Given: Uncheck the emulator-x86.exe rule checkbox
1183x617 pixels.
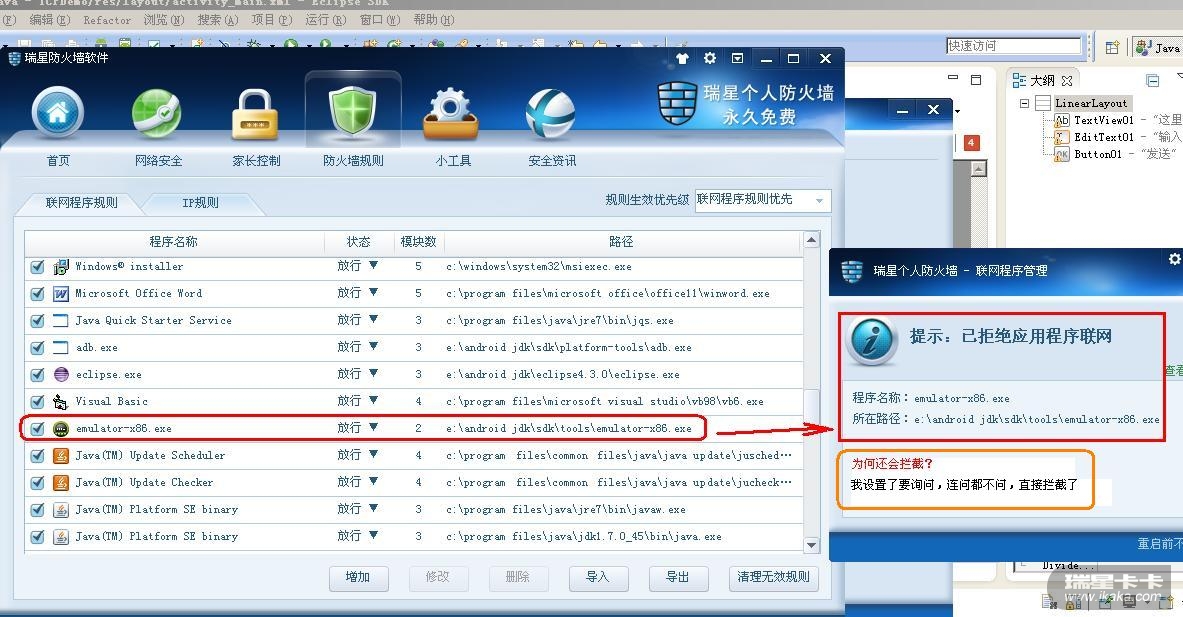Looking at the screenshot, I should (x=37, y=428).
